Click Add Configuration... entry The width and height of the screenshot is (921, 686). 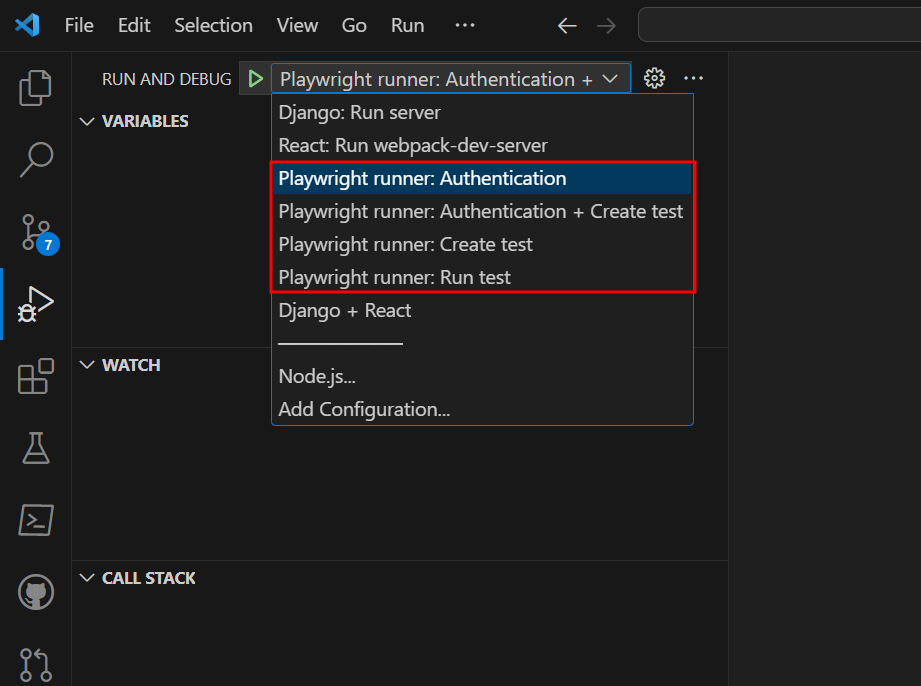[x=482, y=409]
